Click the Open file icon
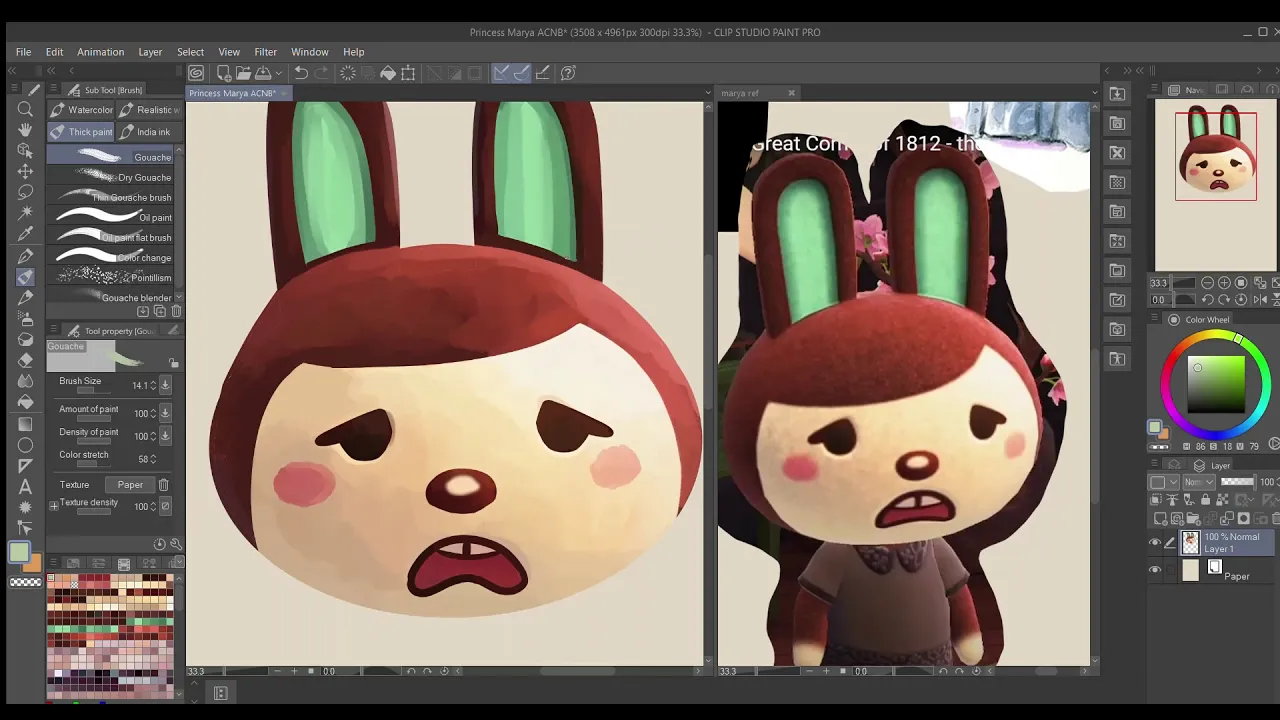The image size is (1280, 720). 243,73
